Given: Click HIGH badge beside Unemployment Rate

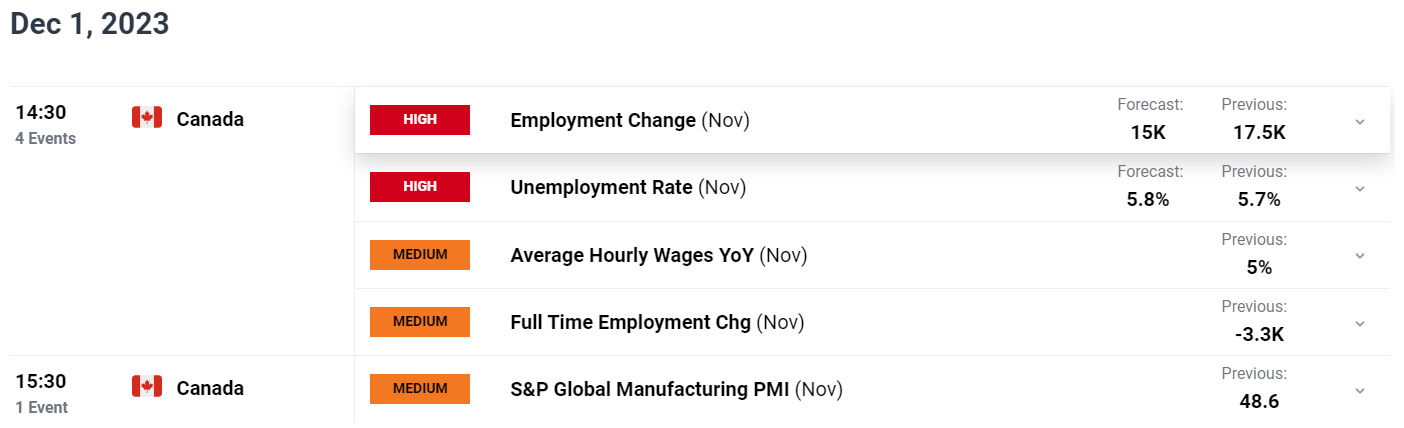Looking at the screenshot, I should pyautogui.click(x=420, y=187).
